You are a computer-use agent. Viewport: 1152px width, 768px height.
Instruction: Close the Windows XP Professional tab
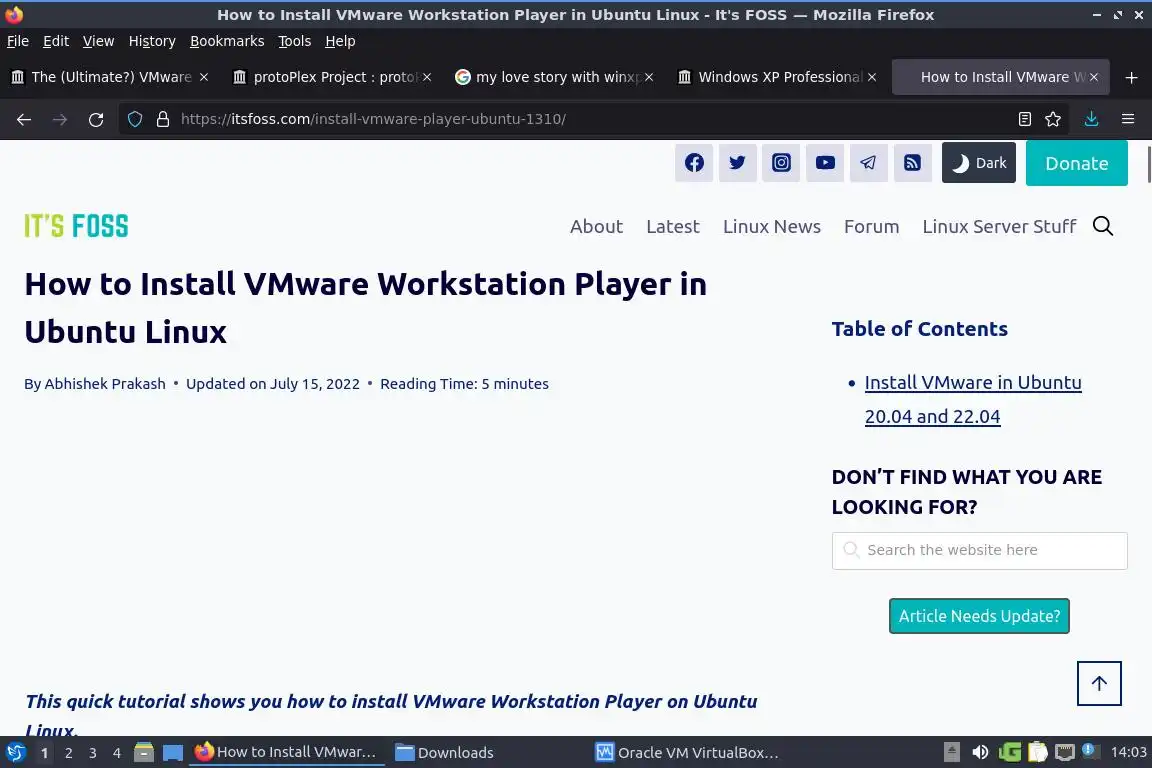click(871, 77)
